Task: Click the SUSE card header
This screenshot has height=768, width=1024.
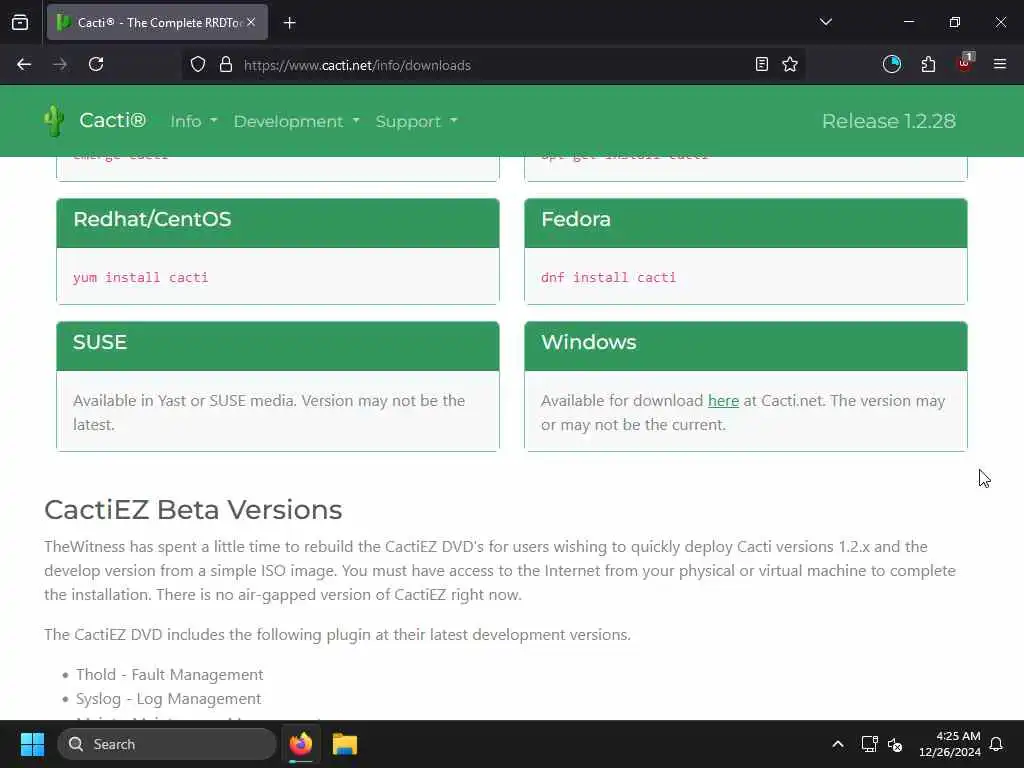Action: click(278, 346)
